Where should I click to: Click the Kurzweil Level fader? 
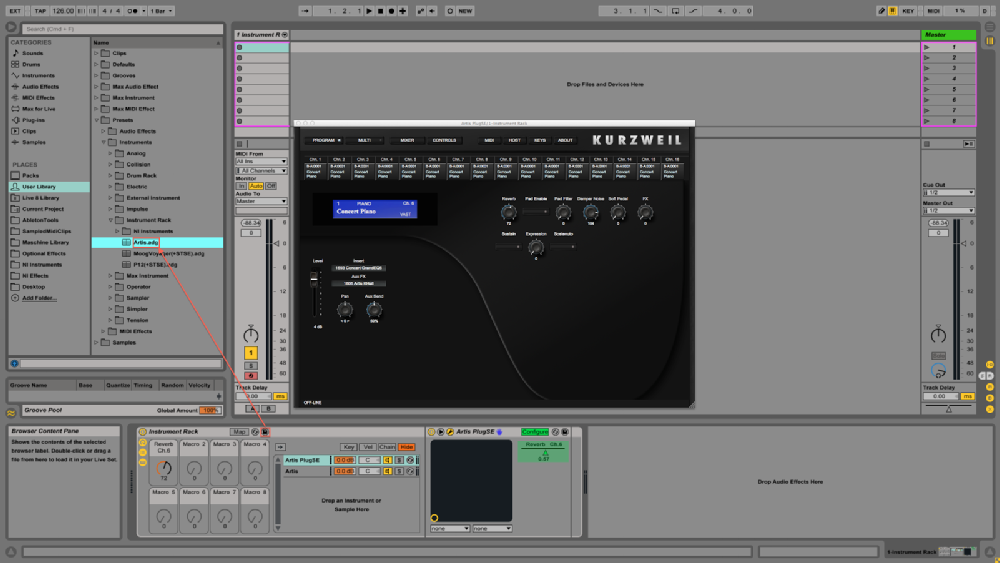point(314,279)
